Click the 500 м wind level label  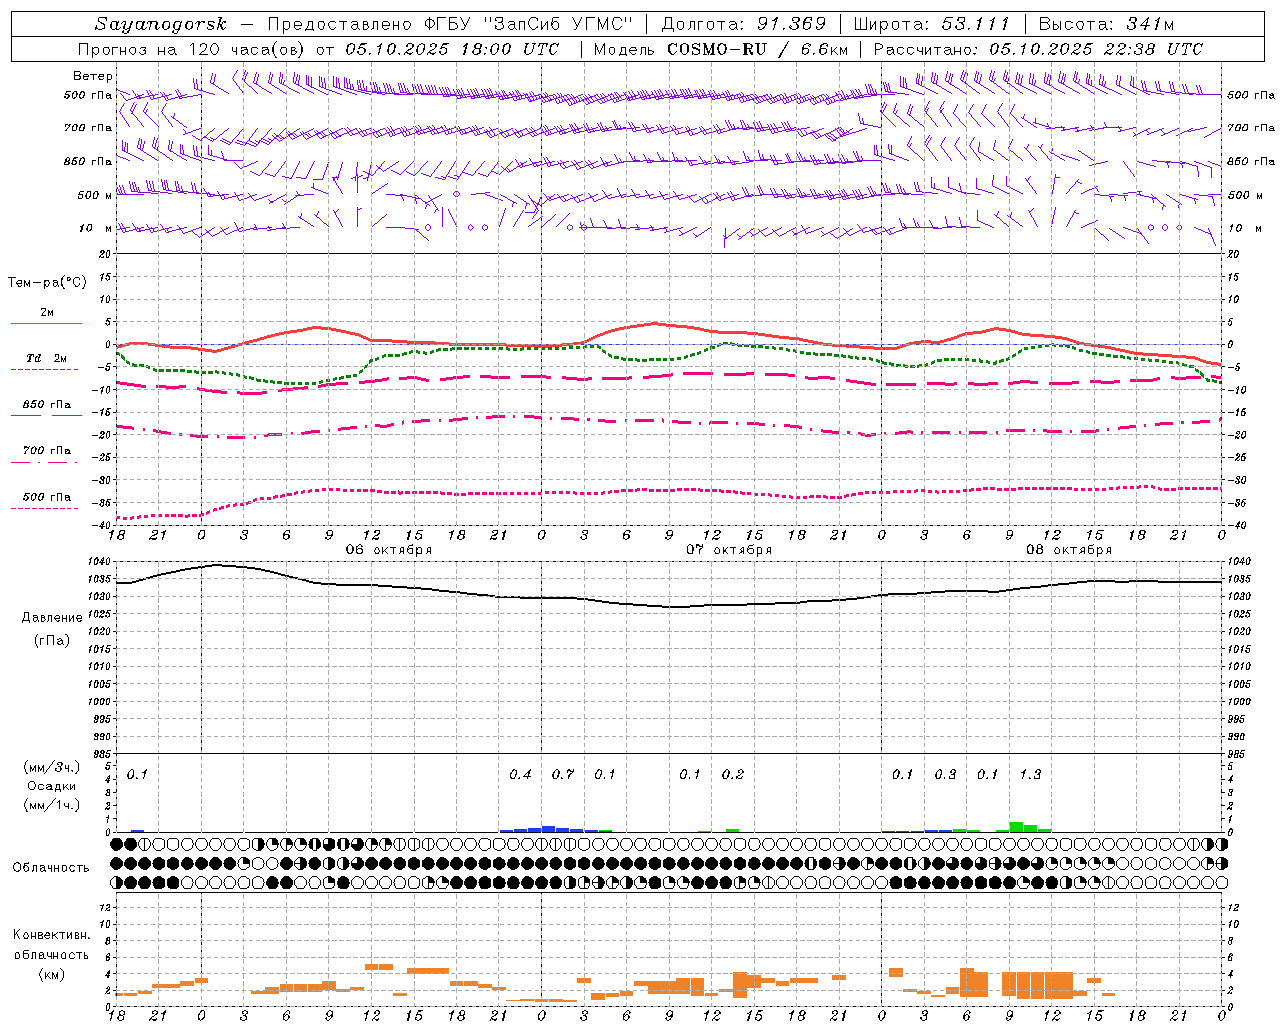[95, 195]
